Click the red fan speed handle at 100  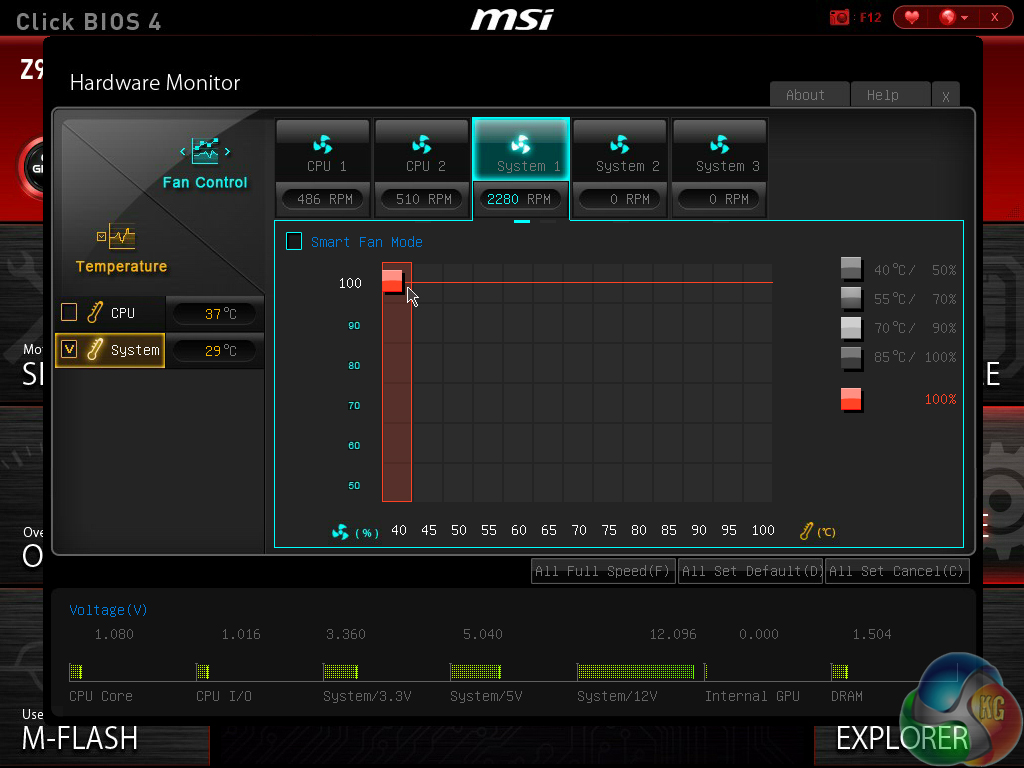pos(392,281)
